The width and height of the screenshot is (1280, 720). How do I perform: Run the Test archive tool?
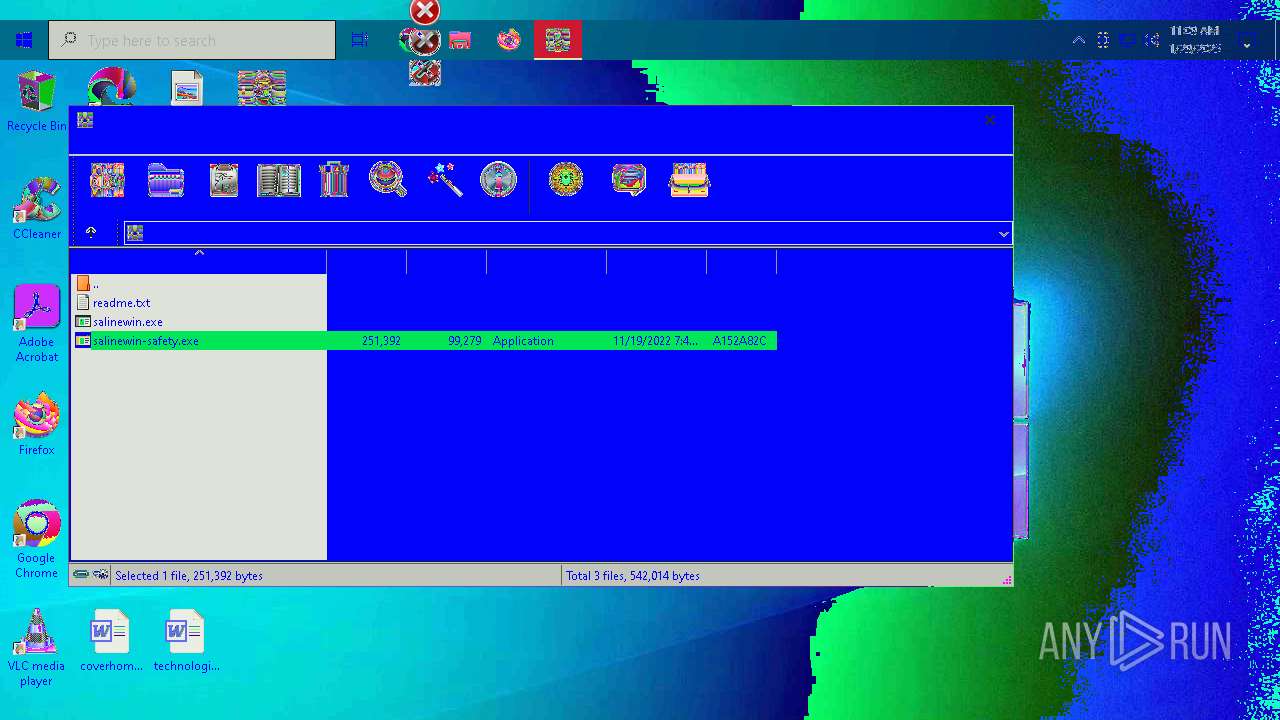click(x=223, y=180)
